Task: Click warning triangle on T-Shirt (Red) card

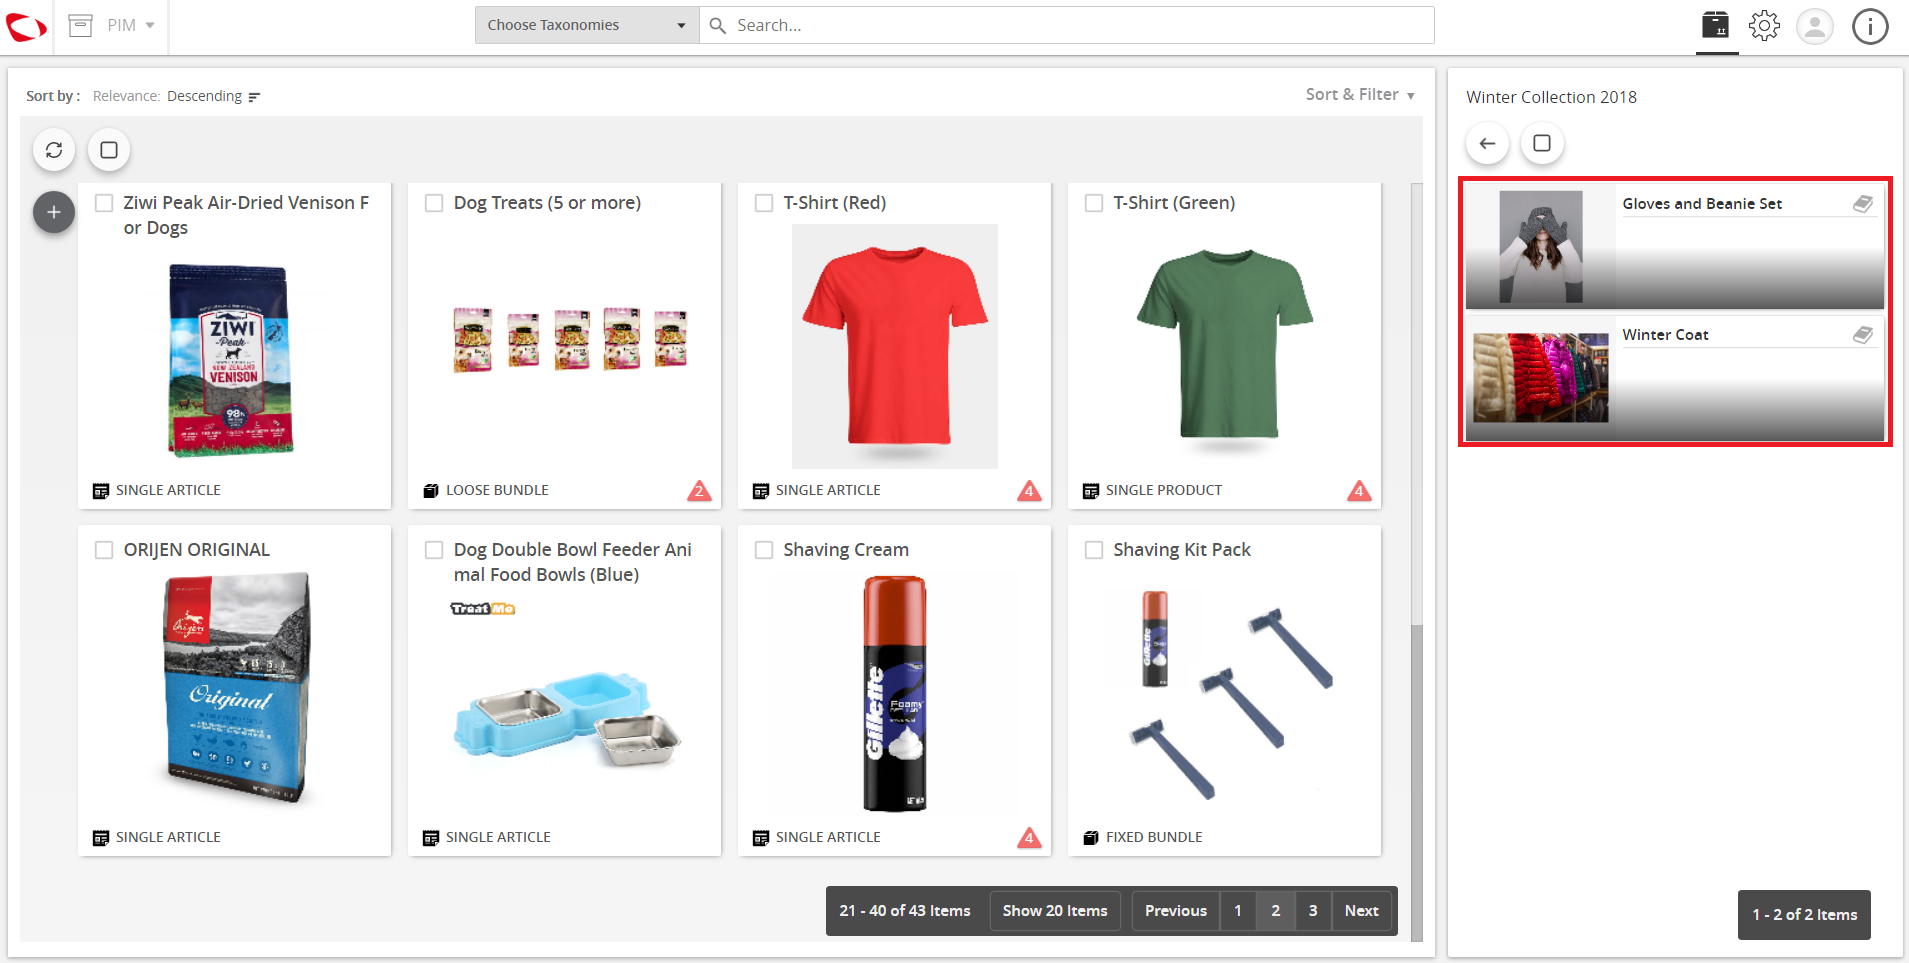Action: pyautogui.click(x=1029, y=490)
